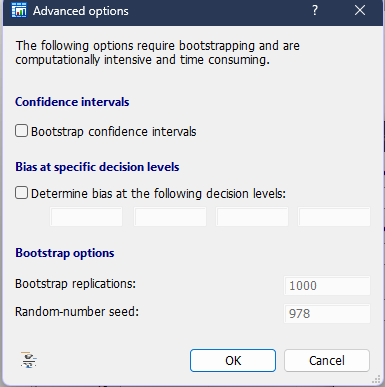Click the small options icon beside OK

pyautogui.click(x=29, y=360)
